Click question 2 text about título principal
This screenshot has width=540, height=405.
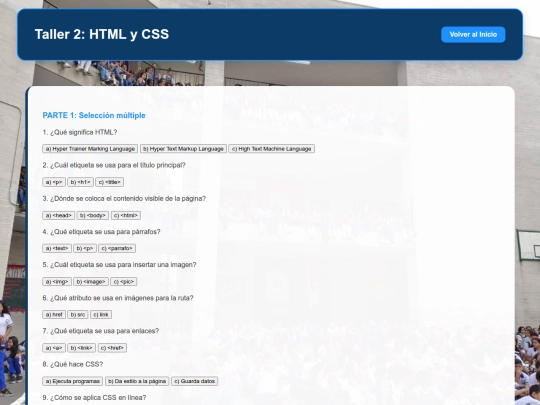(x=114, y=165)
